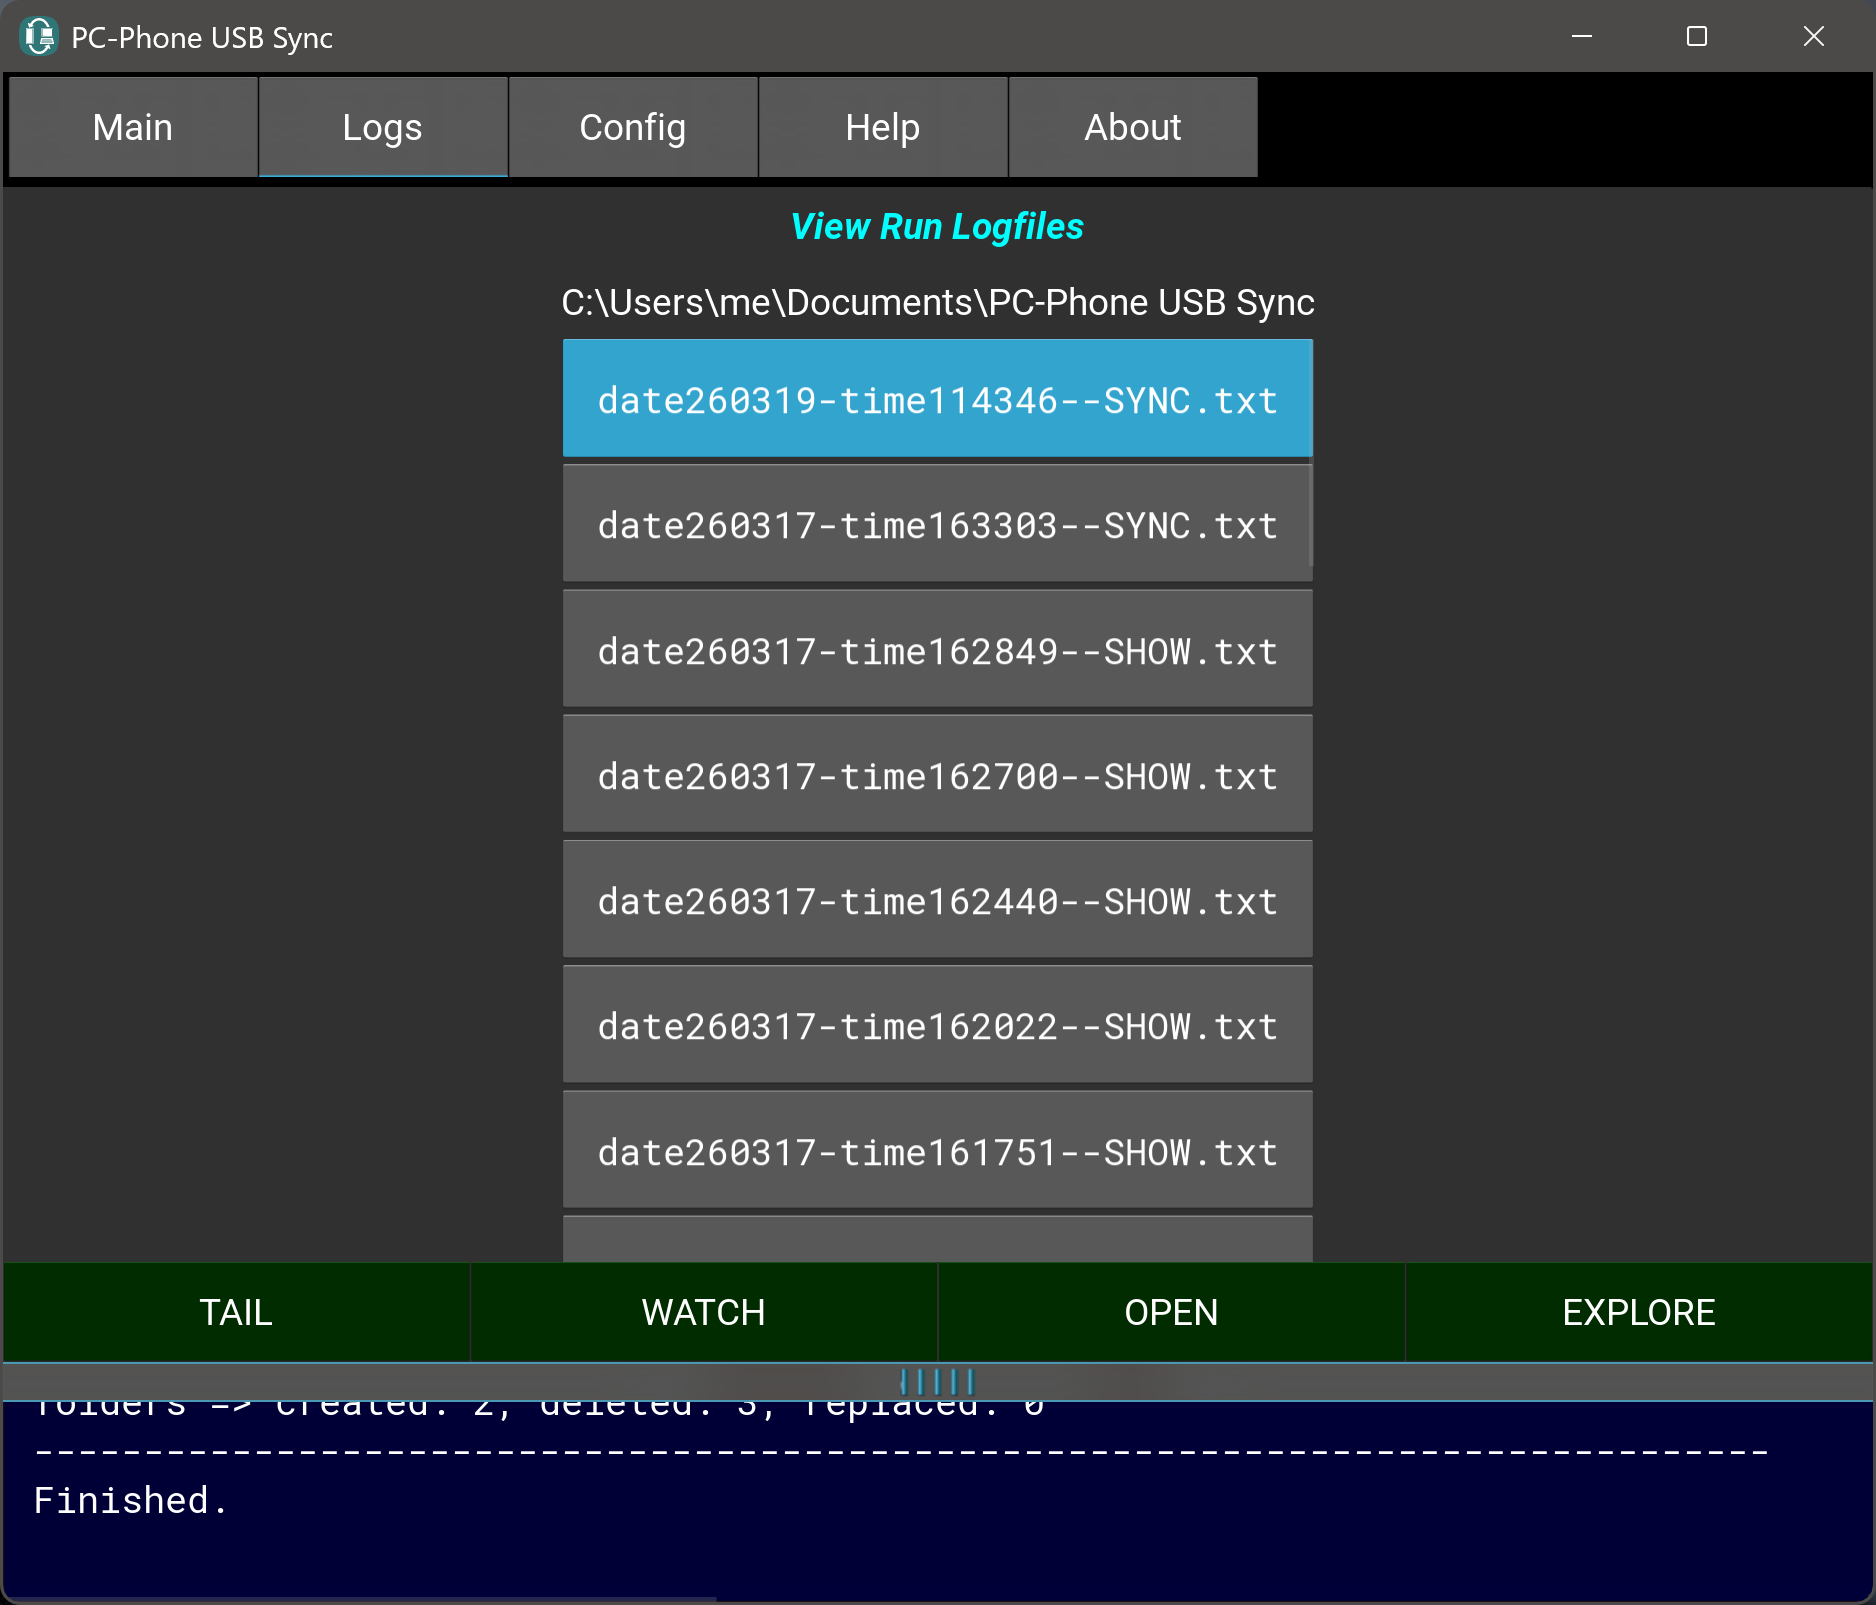Go to the Config tab
Image resolution: width=1876 pixels, height=1605 pixels.
632,127
